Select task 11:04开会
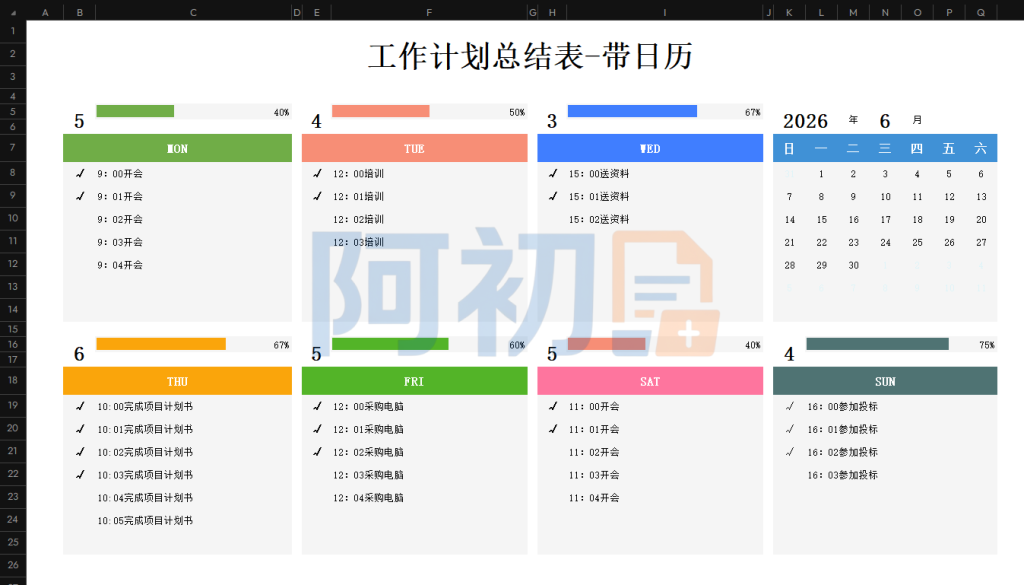The height and width of the screenshot is (585, 1024). [594, 498]
